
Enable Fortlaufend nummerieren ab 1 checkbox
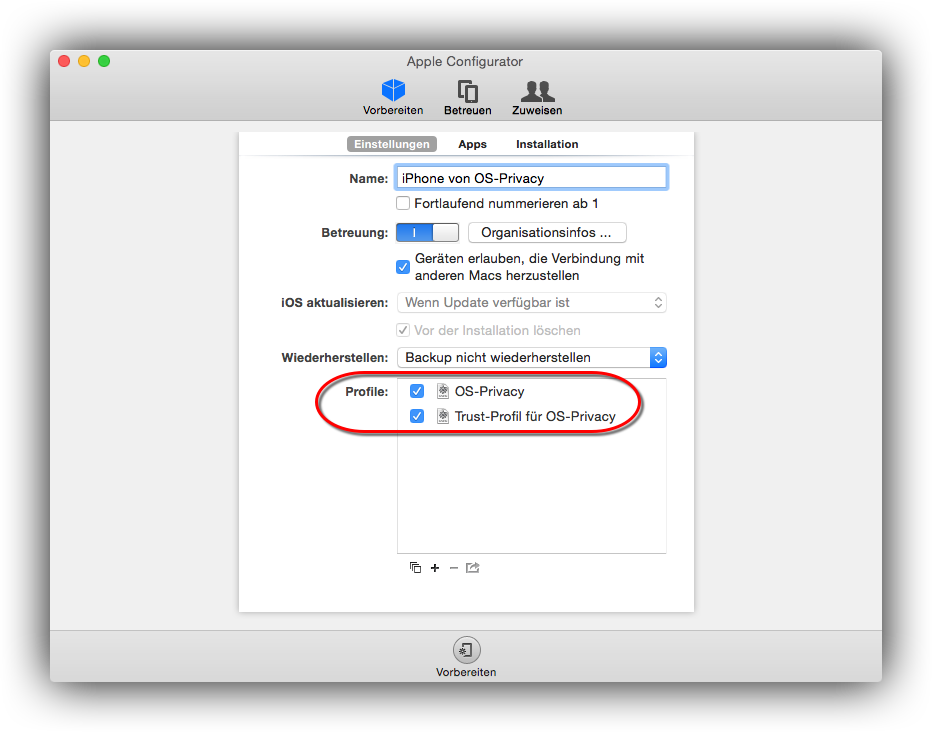403,203
